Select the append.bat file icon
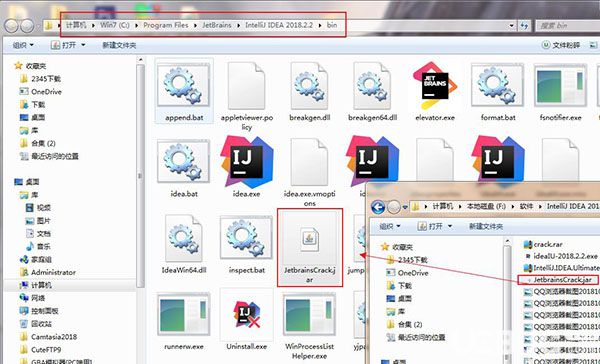 coord(184,85)
